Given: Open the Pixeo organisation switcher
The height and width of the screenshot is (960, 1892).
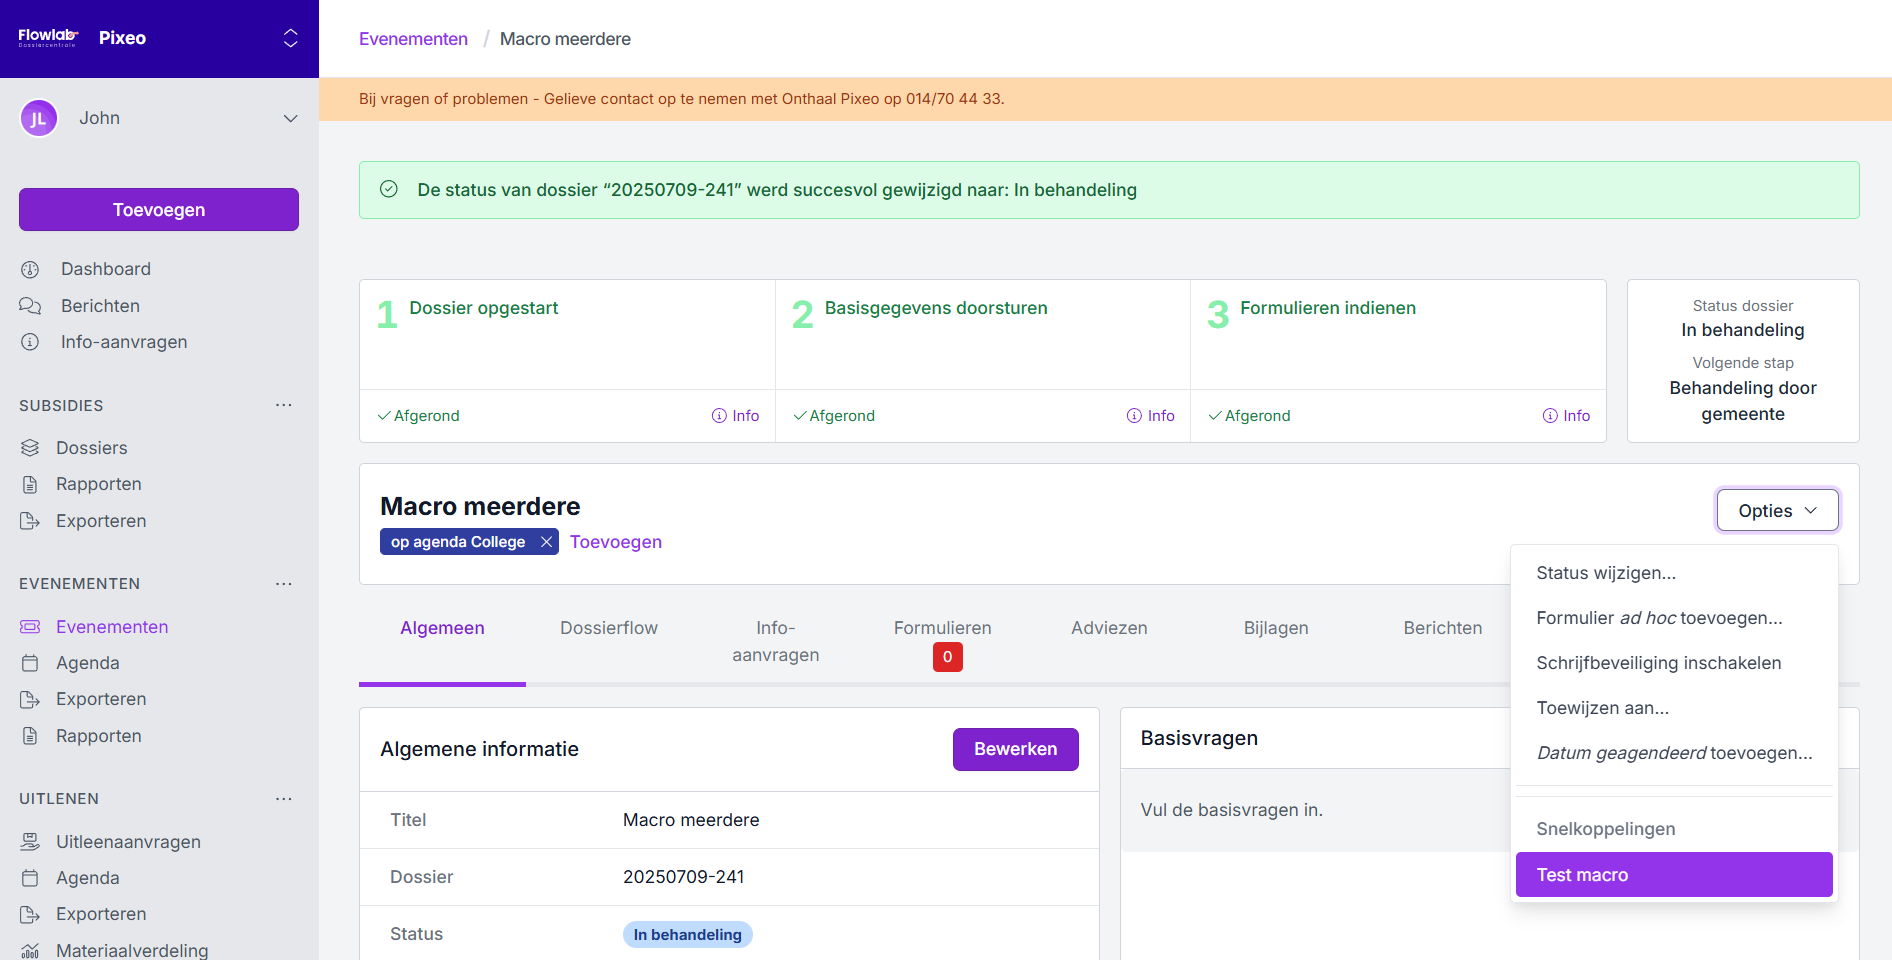Looking at the screenshot, I should pos(290,38).
